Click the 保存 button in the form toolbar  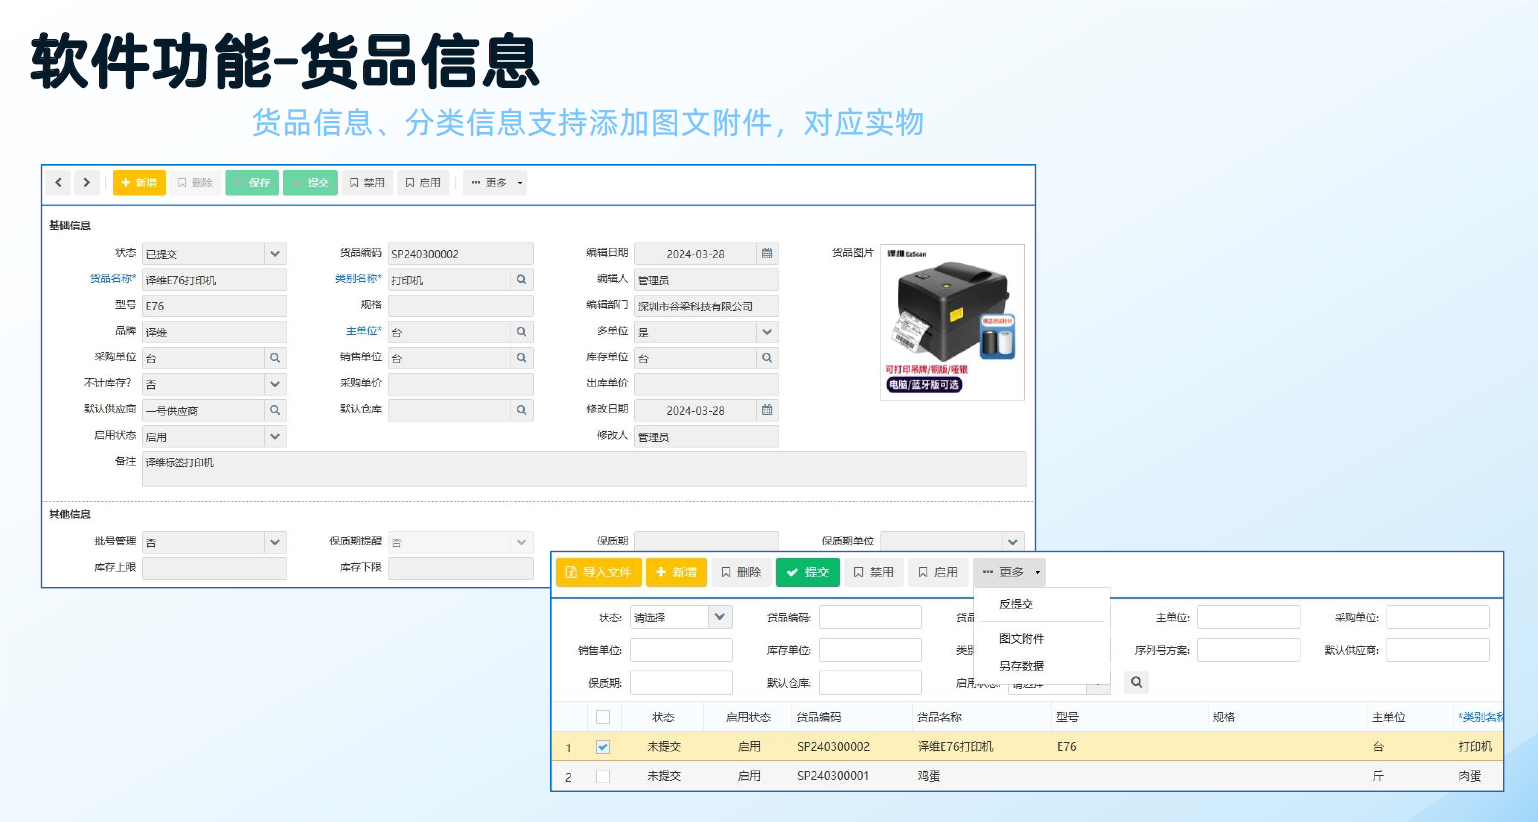[252, 183]
